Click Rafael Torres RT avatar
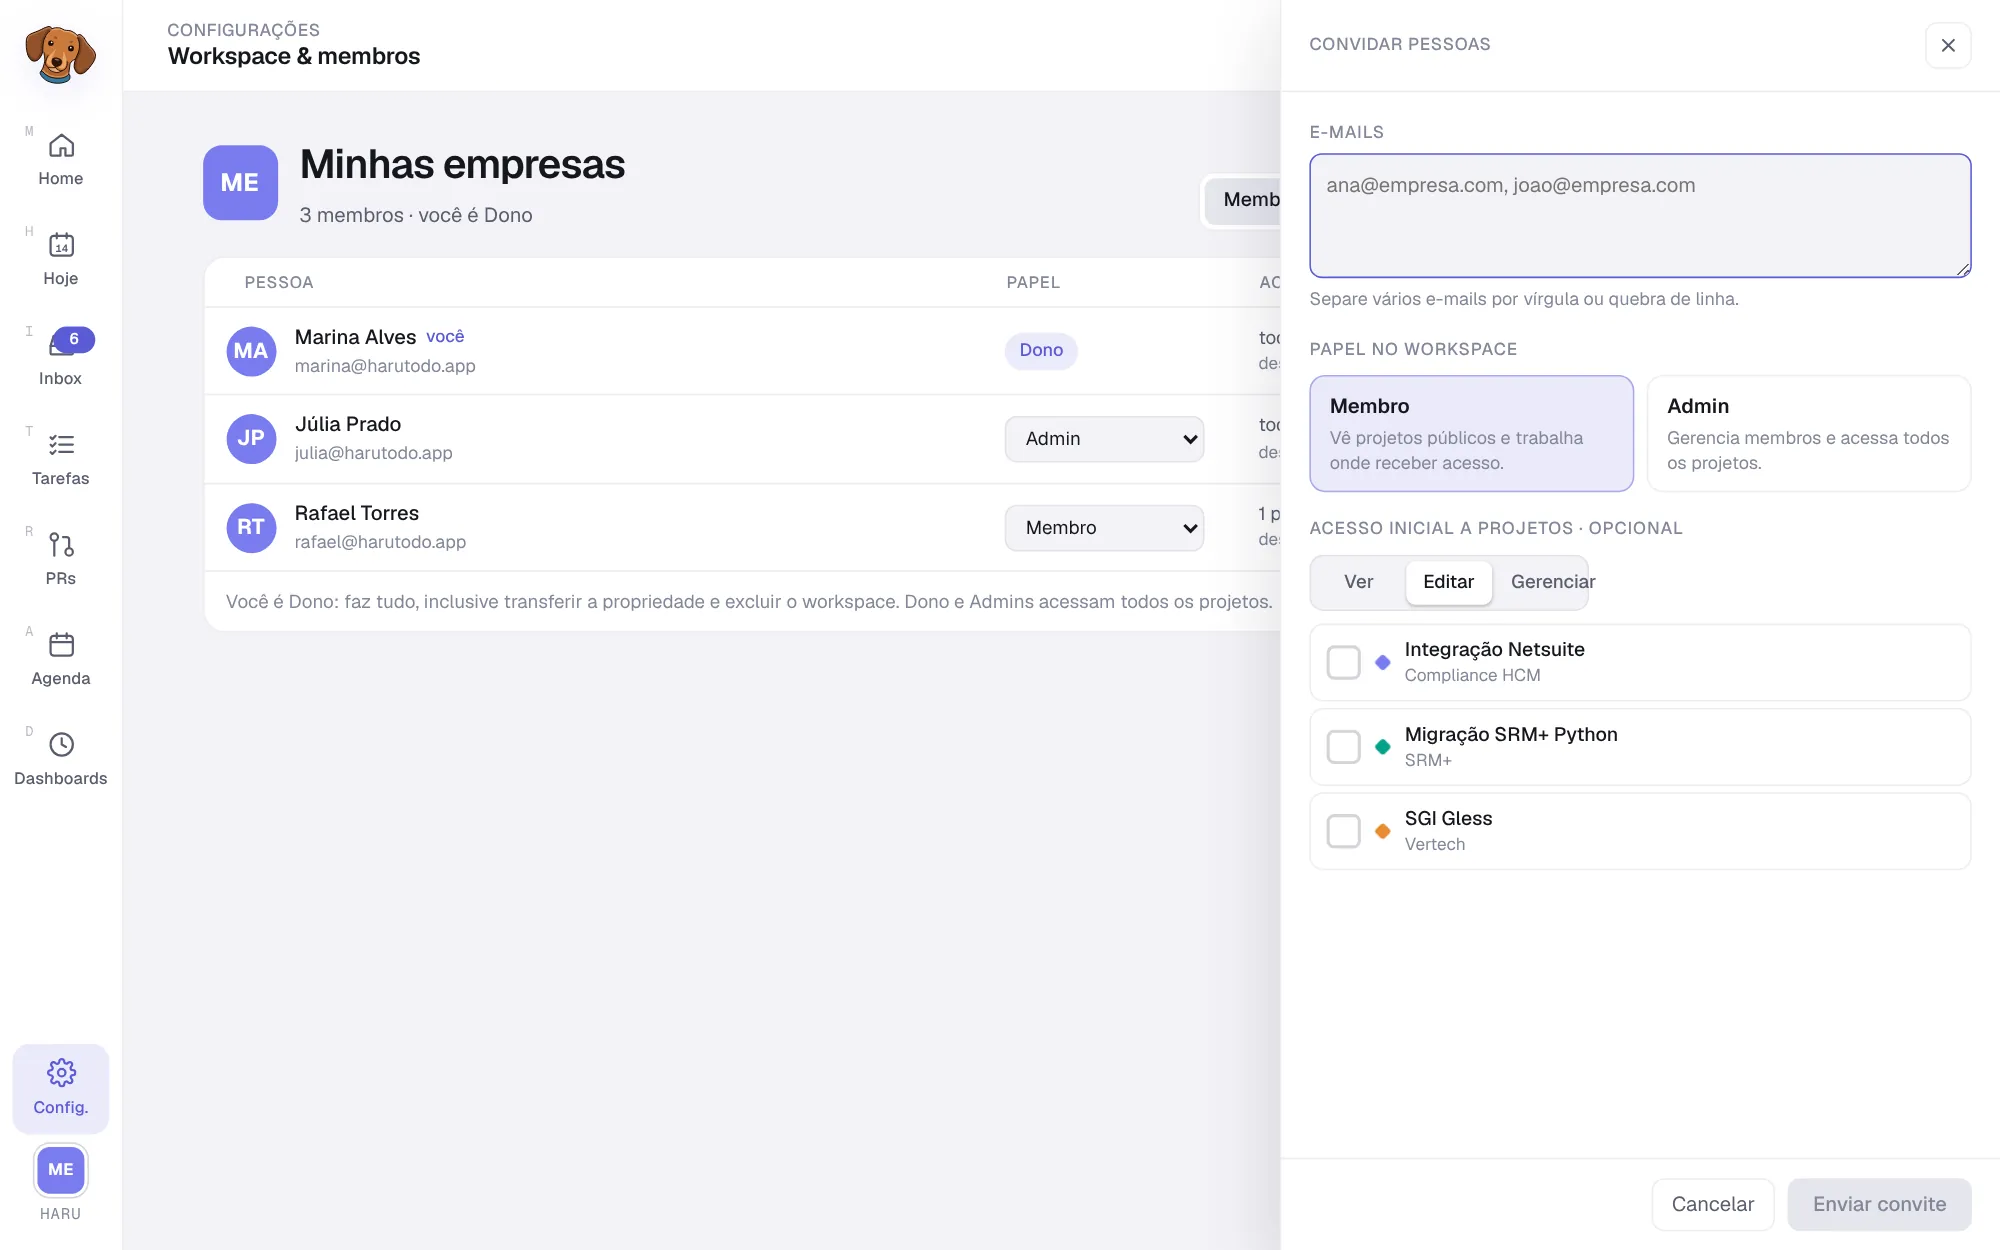The width and height of the screenshot is (2000, 1250). point(251,527)
